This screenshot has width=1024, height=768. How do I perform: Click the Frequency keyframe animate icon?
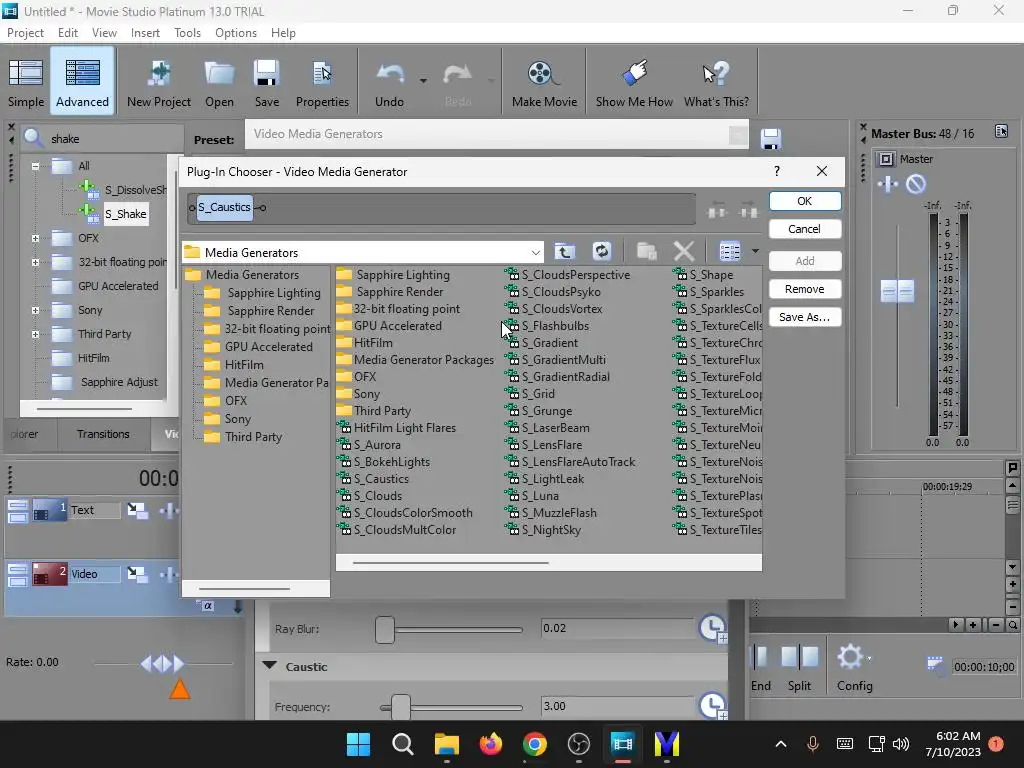coord(712,706)
